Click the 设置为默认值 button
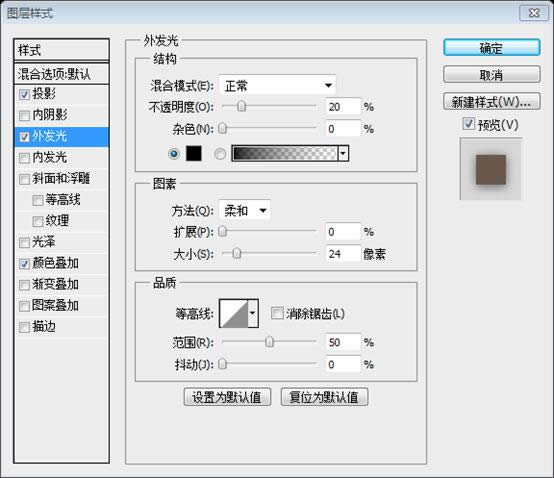 click(x=227, y=397)
